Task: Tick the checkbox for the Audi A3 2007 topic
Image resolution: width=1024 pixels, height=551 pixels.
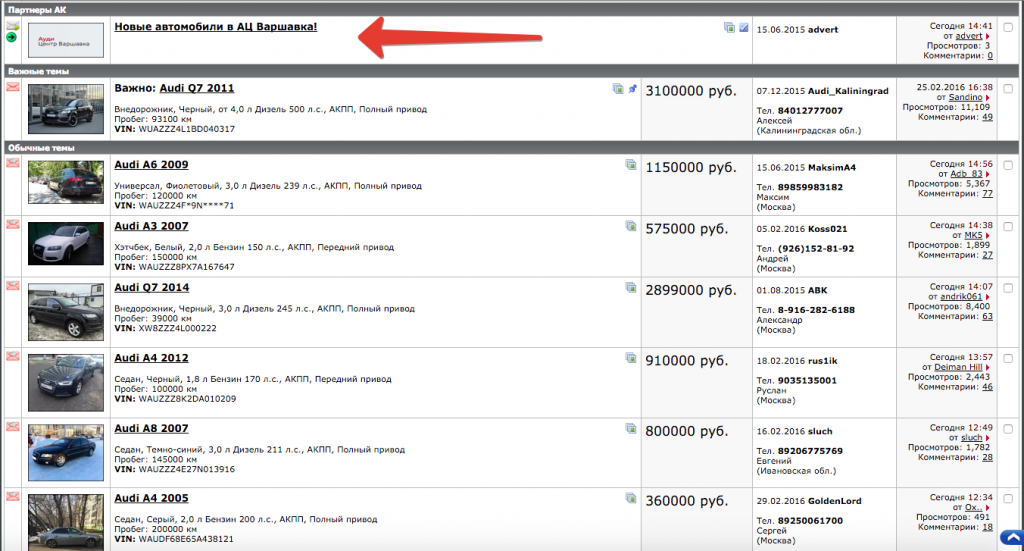Action: coord(1008,227)
